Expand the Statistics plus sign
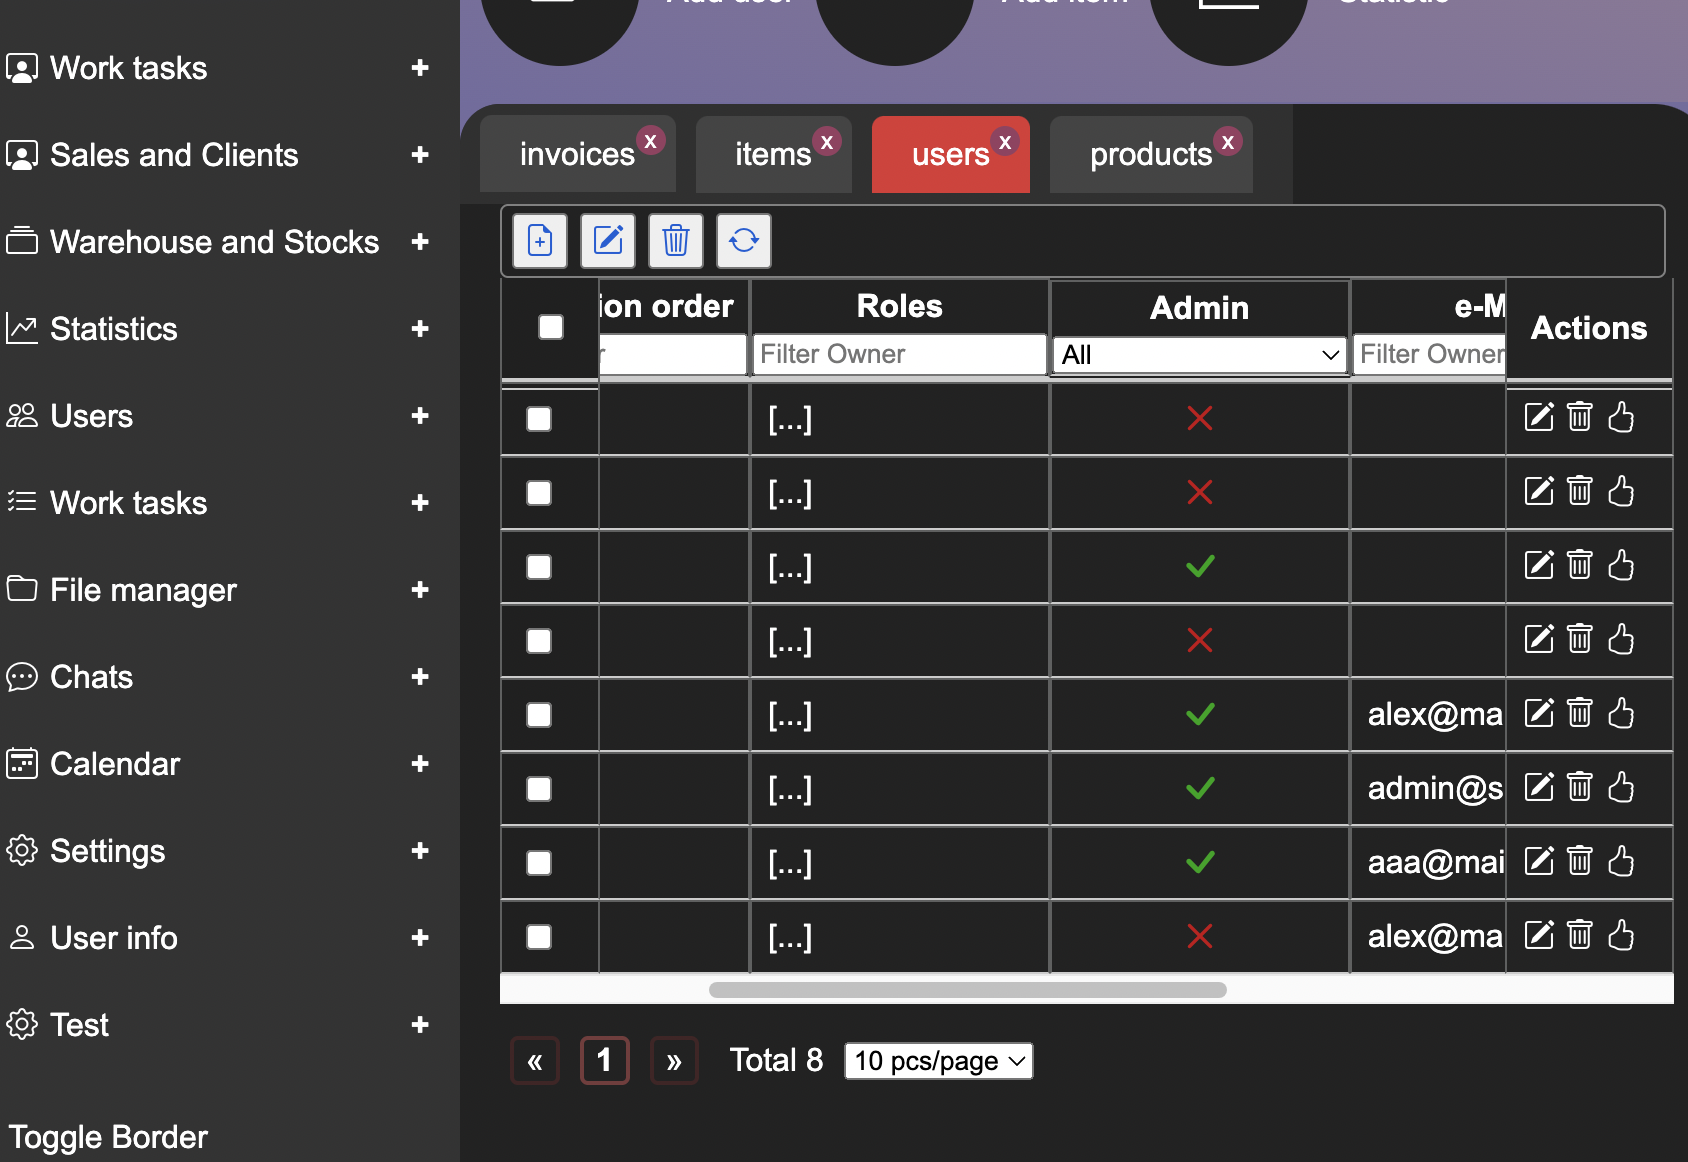The width and height of the screenshot is (1688, 1162). 420,329
